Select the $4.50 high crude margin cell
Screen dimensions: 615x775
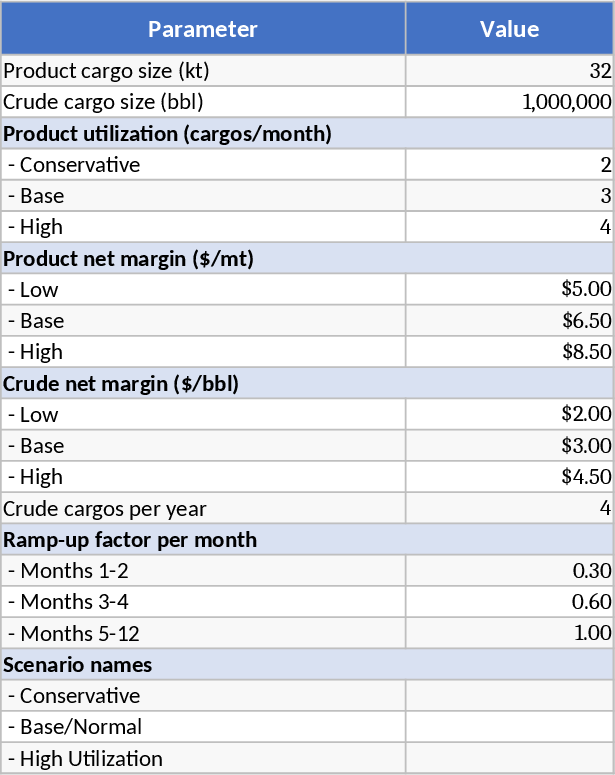509,477
